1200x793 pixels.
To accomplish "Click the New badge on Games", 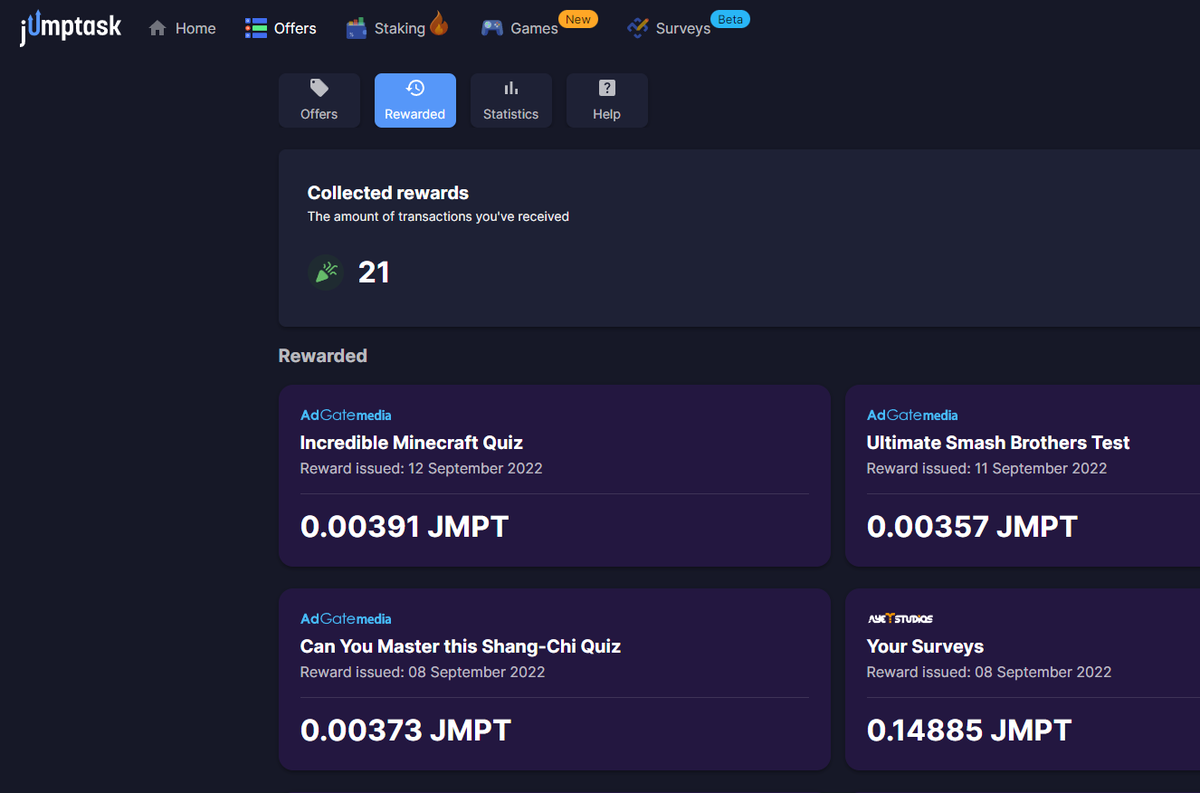I will pyautogui.click(x=578, y=19).
